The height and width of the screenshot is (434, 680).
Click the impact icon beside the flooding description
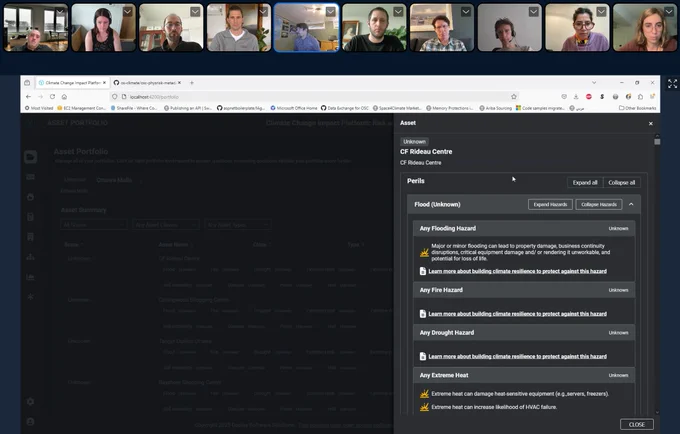pos(424,252)
